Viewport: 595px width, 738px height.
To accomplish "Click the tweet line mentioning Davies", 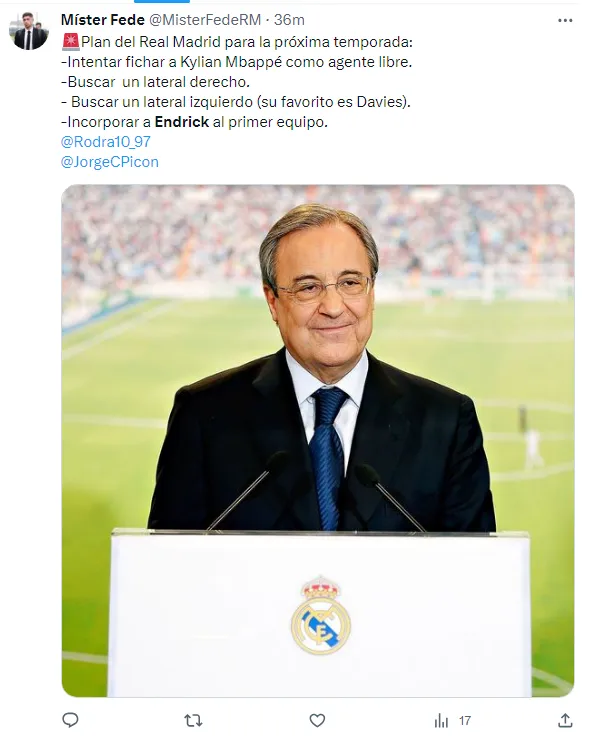I will [x=236, y=102].
